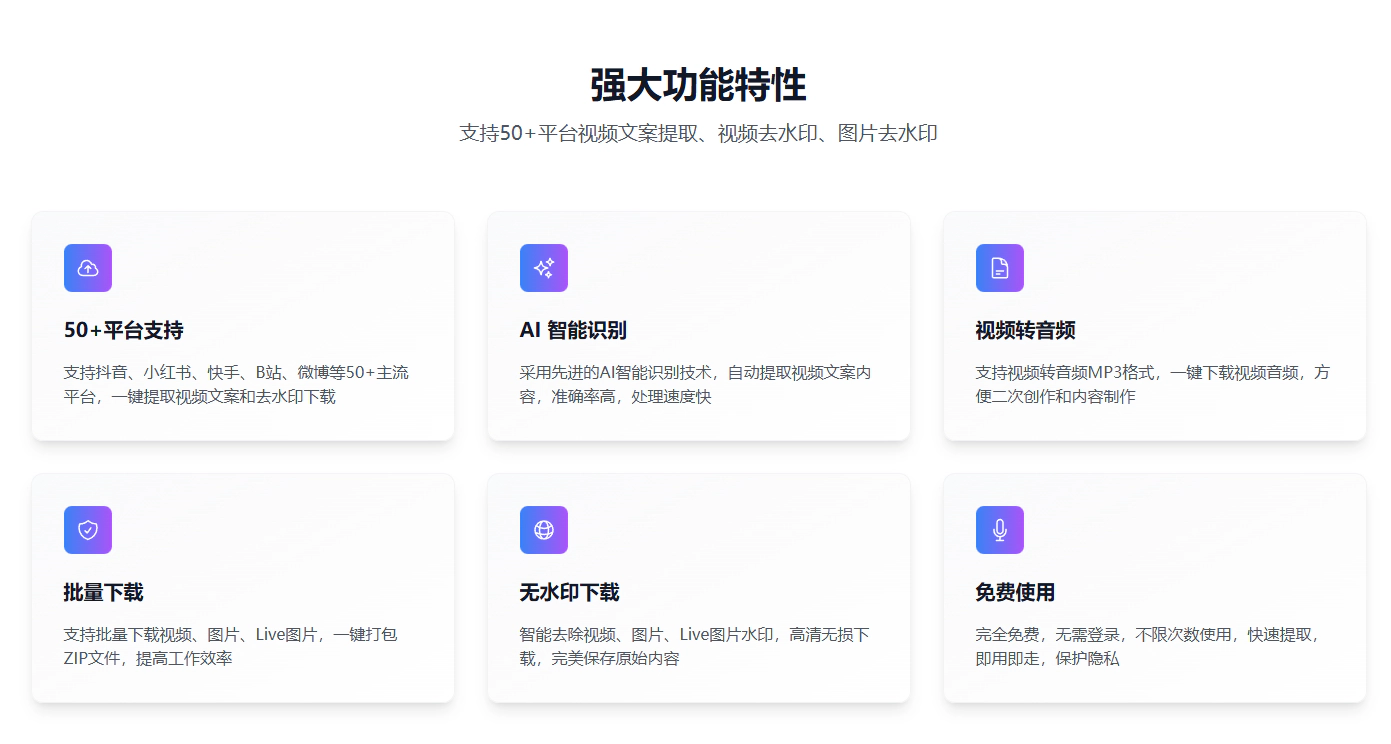Screen dimensions: 1391x744
Task: Click the description mentioning 抖音、小红书、快手
Action: (236, 385)
